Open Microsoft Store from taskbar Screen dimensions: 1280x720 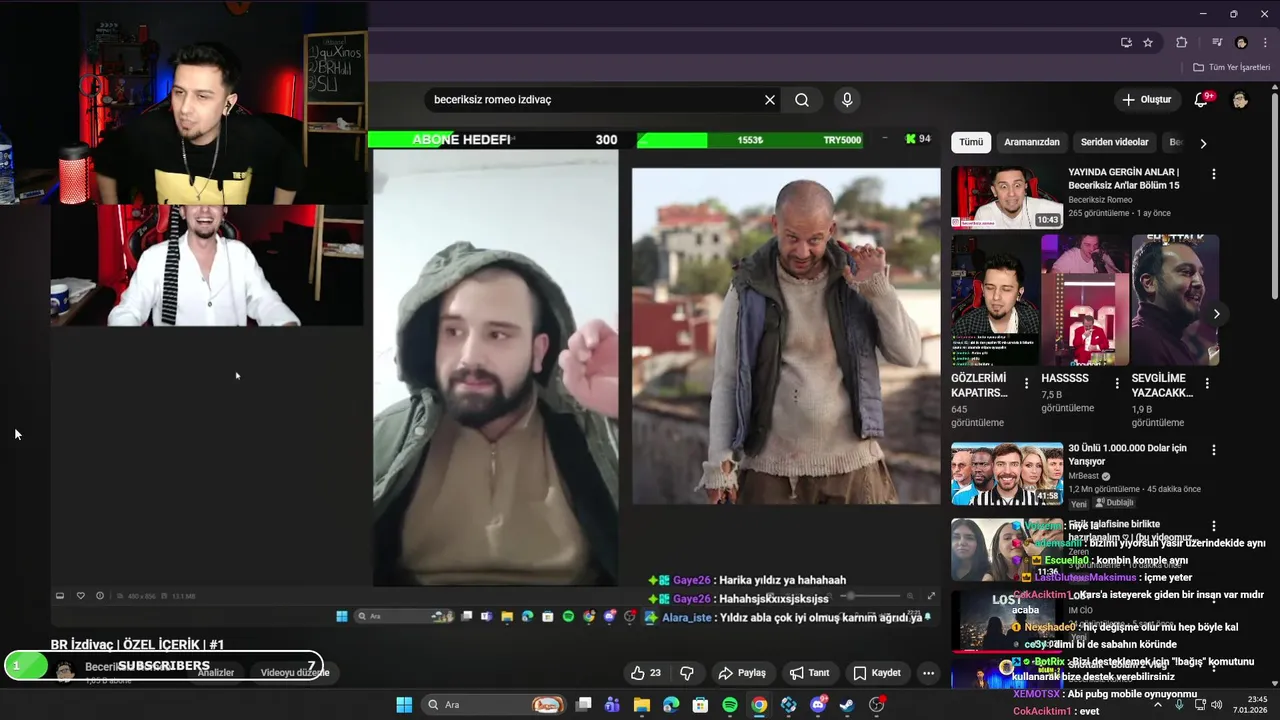pyautogui.click(x=700, y=705)
